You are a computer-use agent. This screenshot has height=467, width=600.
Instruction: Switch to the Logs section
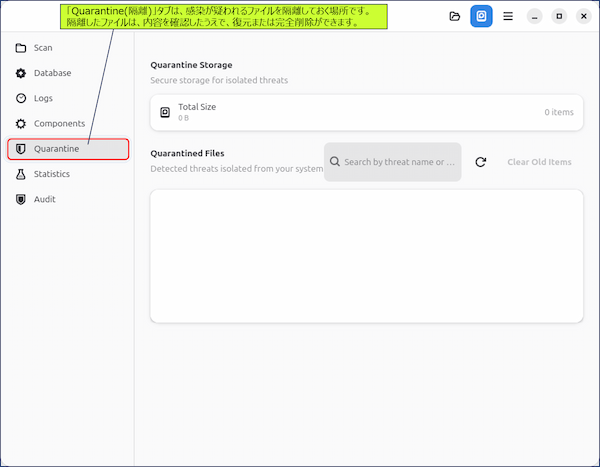pyautogui.click(x=68, y=98)
